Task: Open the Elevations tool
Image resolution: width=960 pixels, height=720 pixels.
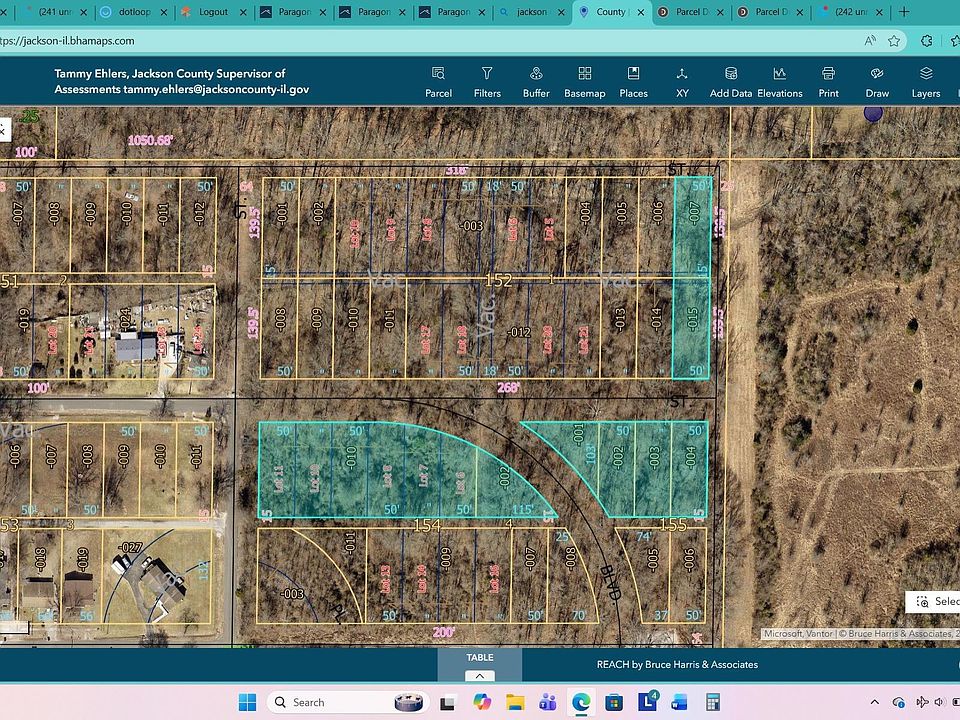Action: pyautogui.click(x=780, y=81)
